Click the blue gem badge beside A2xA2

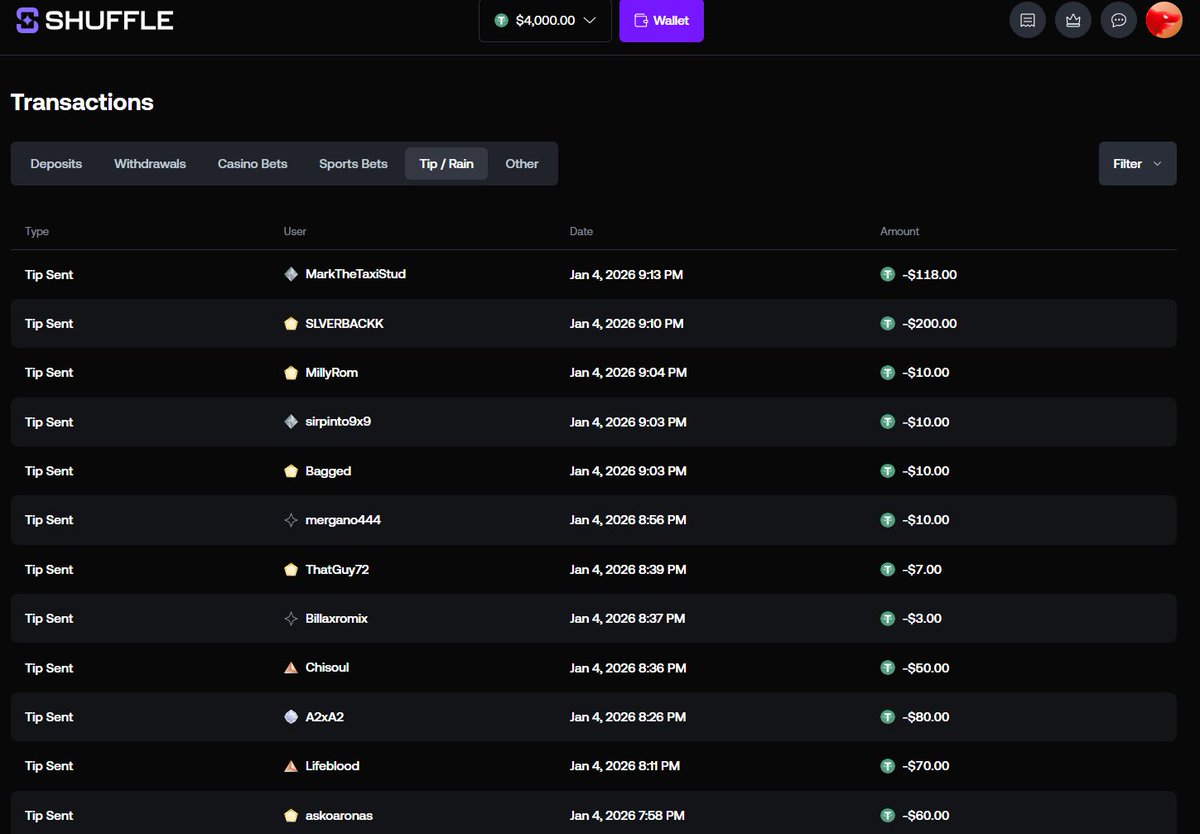pyautogui.click(x=290, y=716)
